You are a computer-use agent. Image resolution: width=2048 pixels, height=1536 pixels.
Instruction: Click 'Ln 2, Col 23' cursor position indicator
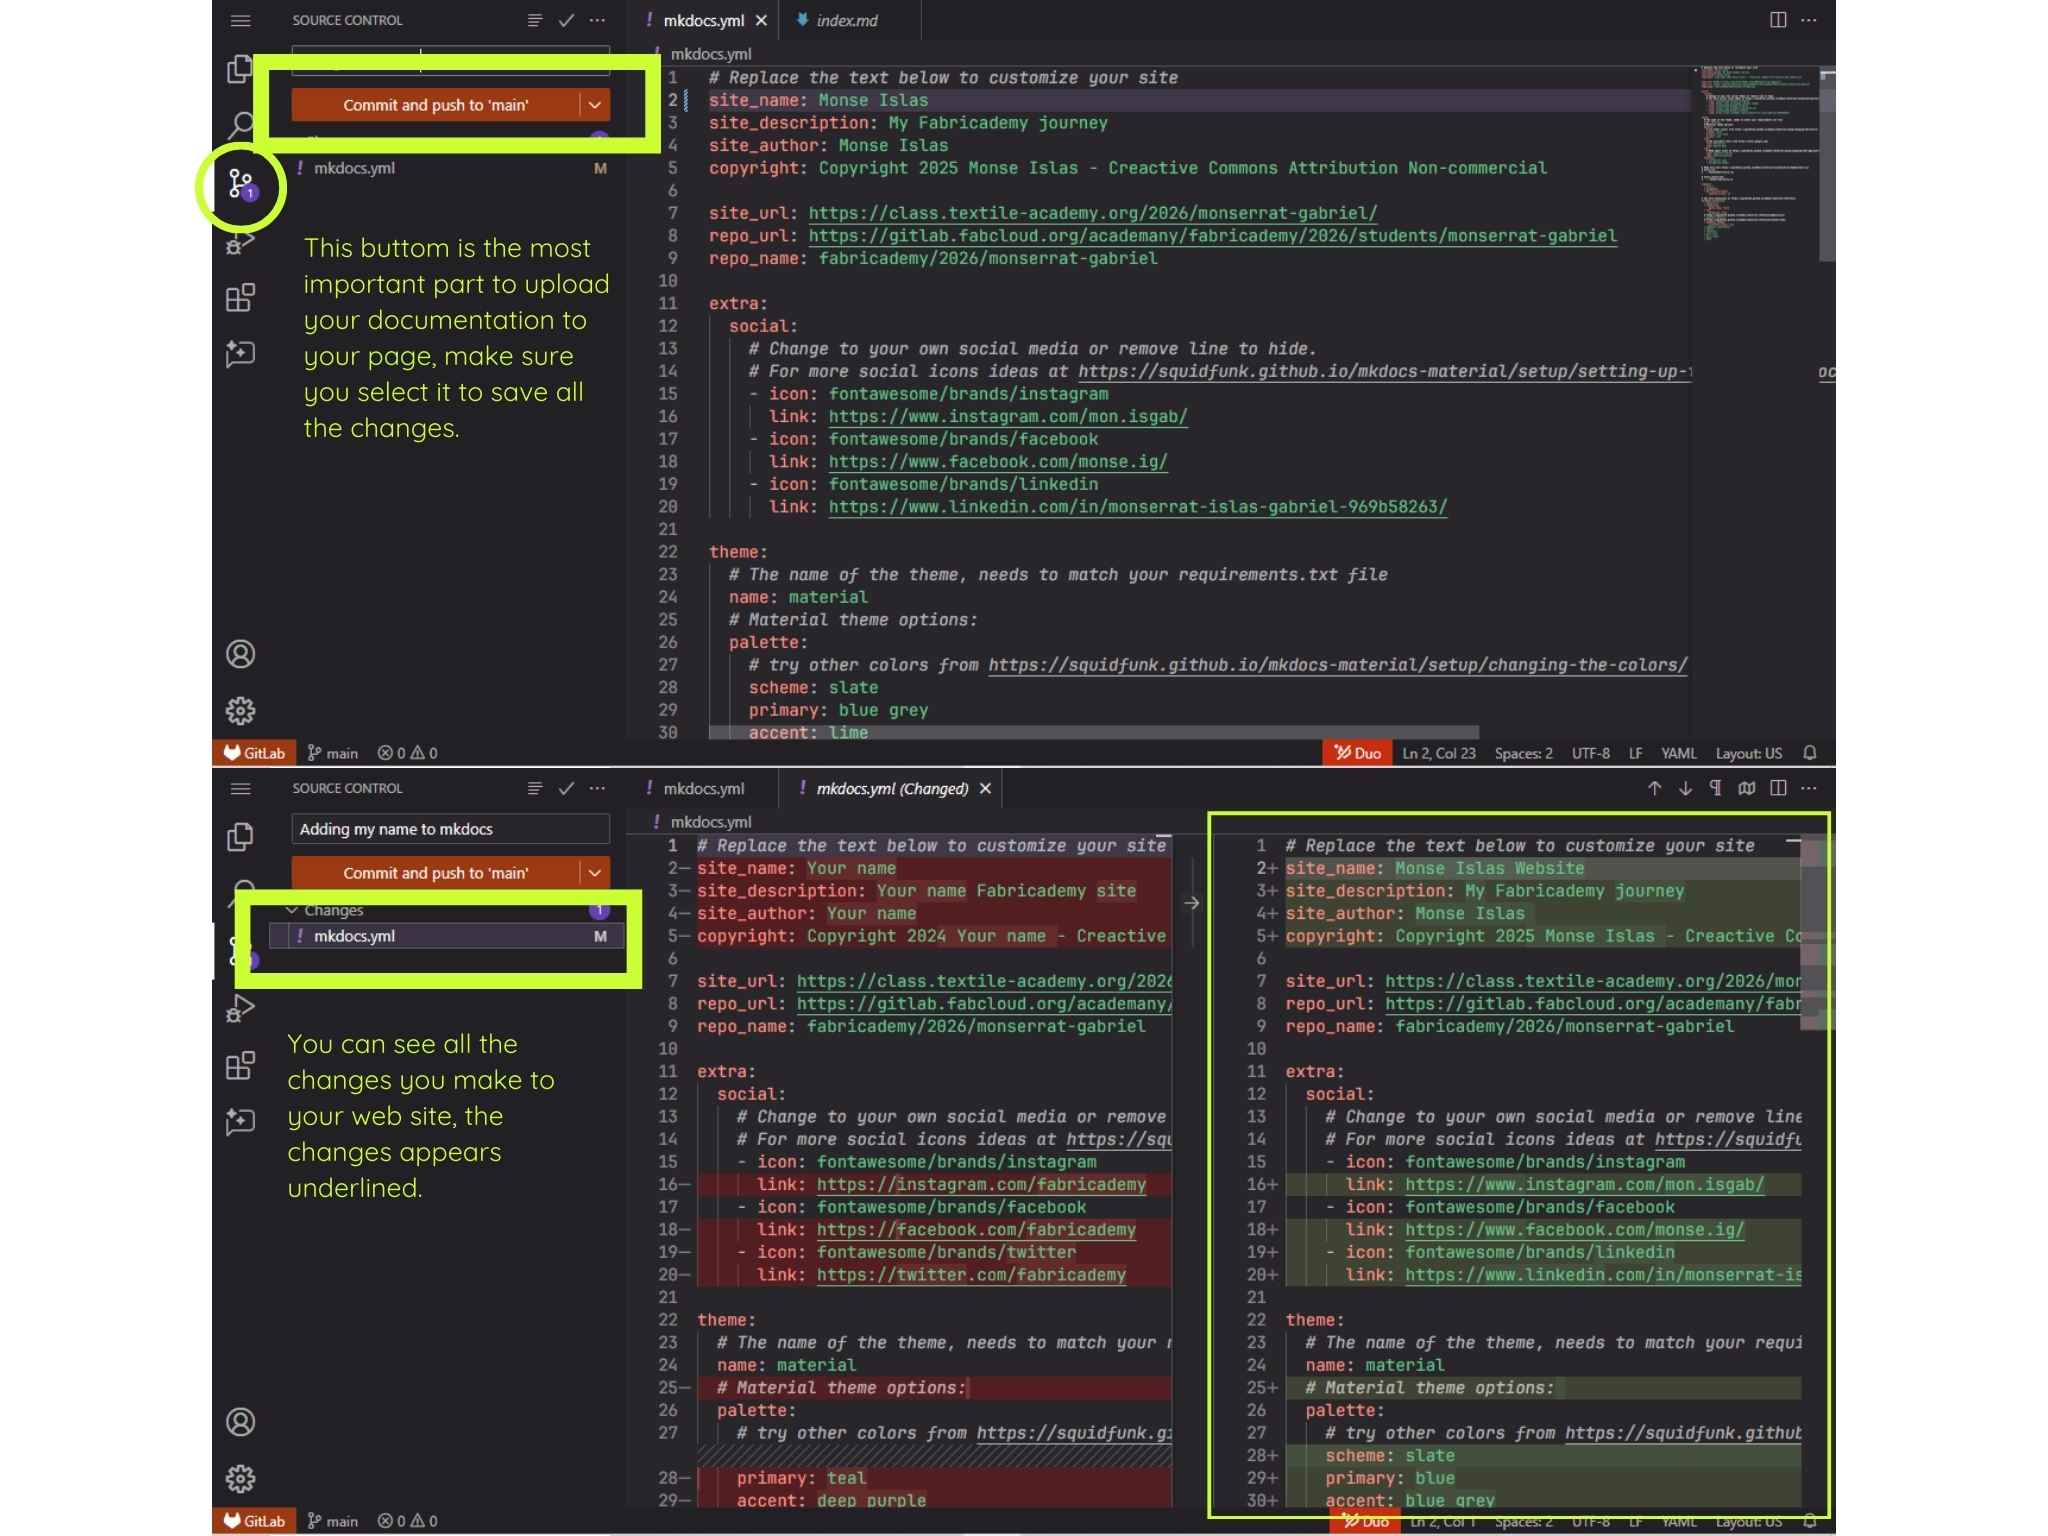[1438, 753]
